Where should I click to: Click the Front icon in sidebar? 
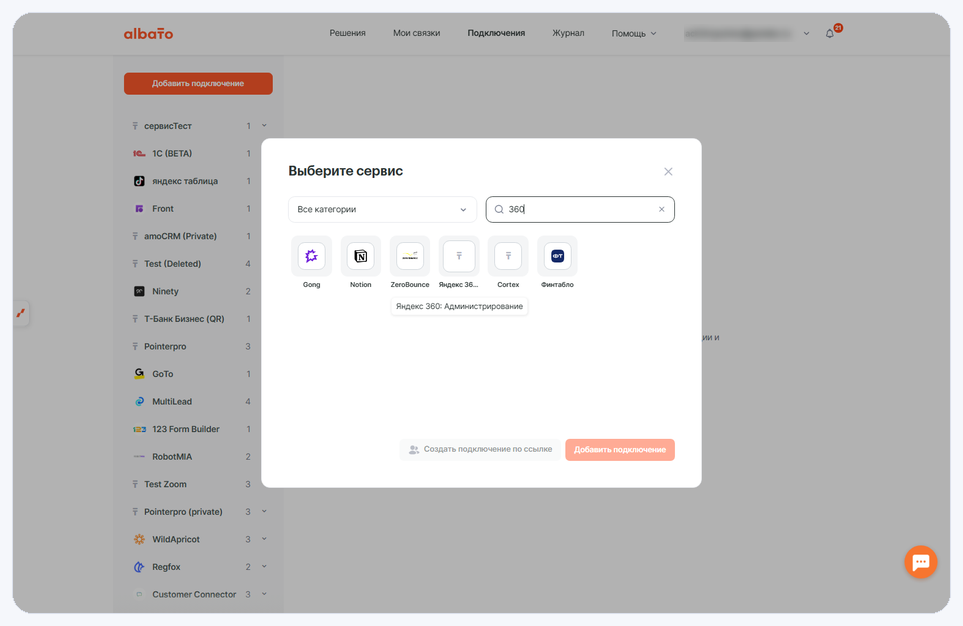(x=139, y=209)
